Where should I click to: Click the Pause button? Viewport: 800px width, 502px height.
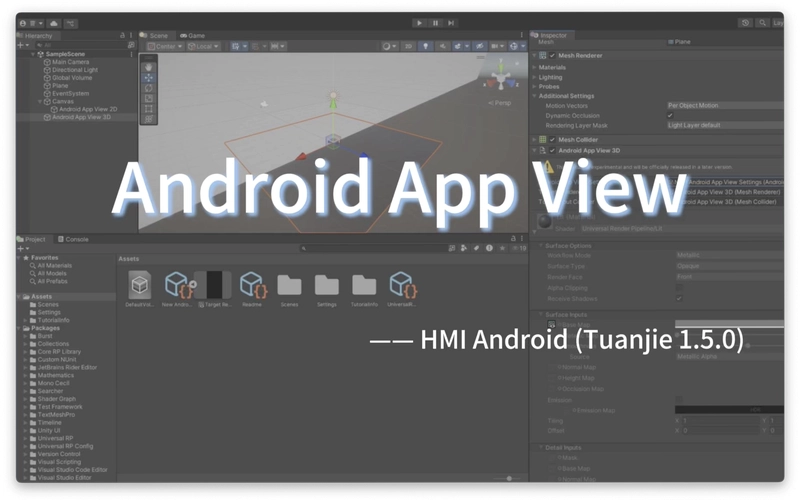point(435,23)
